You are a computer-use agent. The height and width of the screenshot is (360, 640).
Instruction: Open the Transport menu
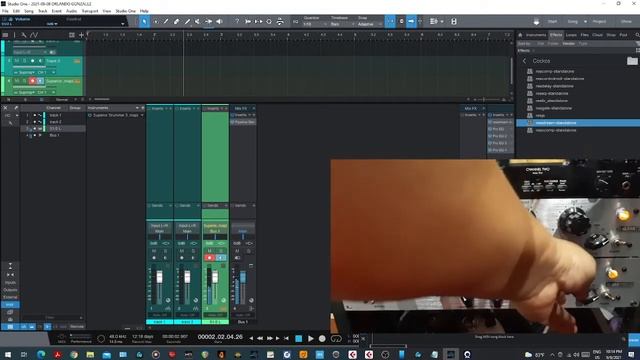click(x=90, y=11)
